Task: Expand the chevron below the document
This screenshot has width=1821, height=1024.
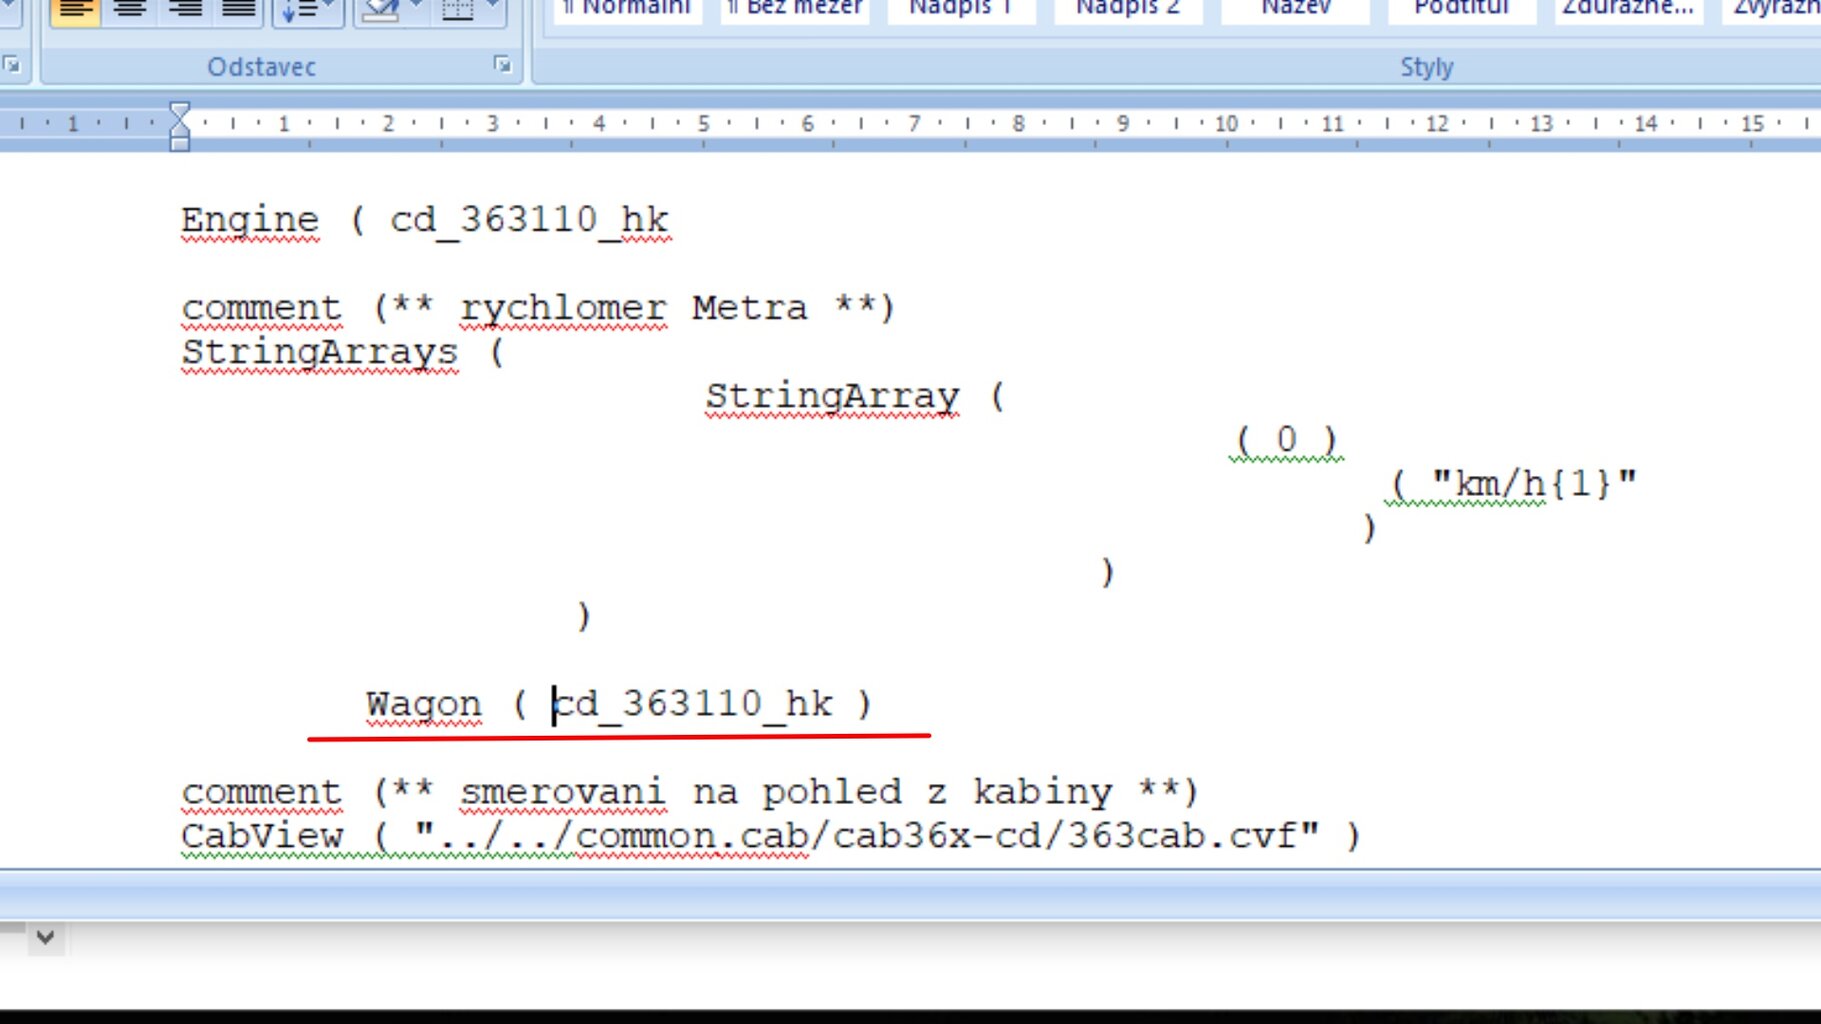Action: (x=45, y=938)
